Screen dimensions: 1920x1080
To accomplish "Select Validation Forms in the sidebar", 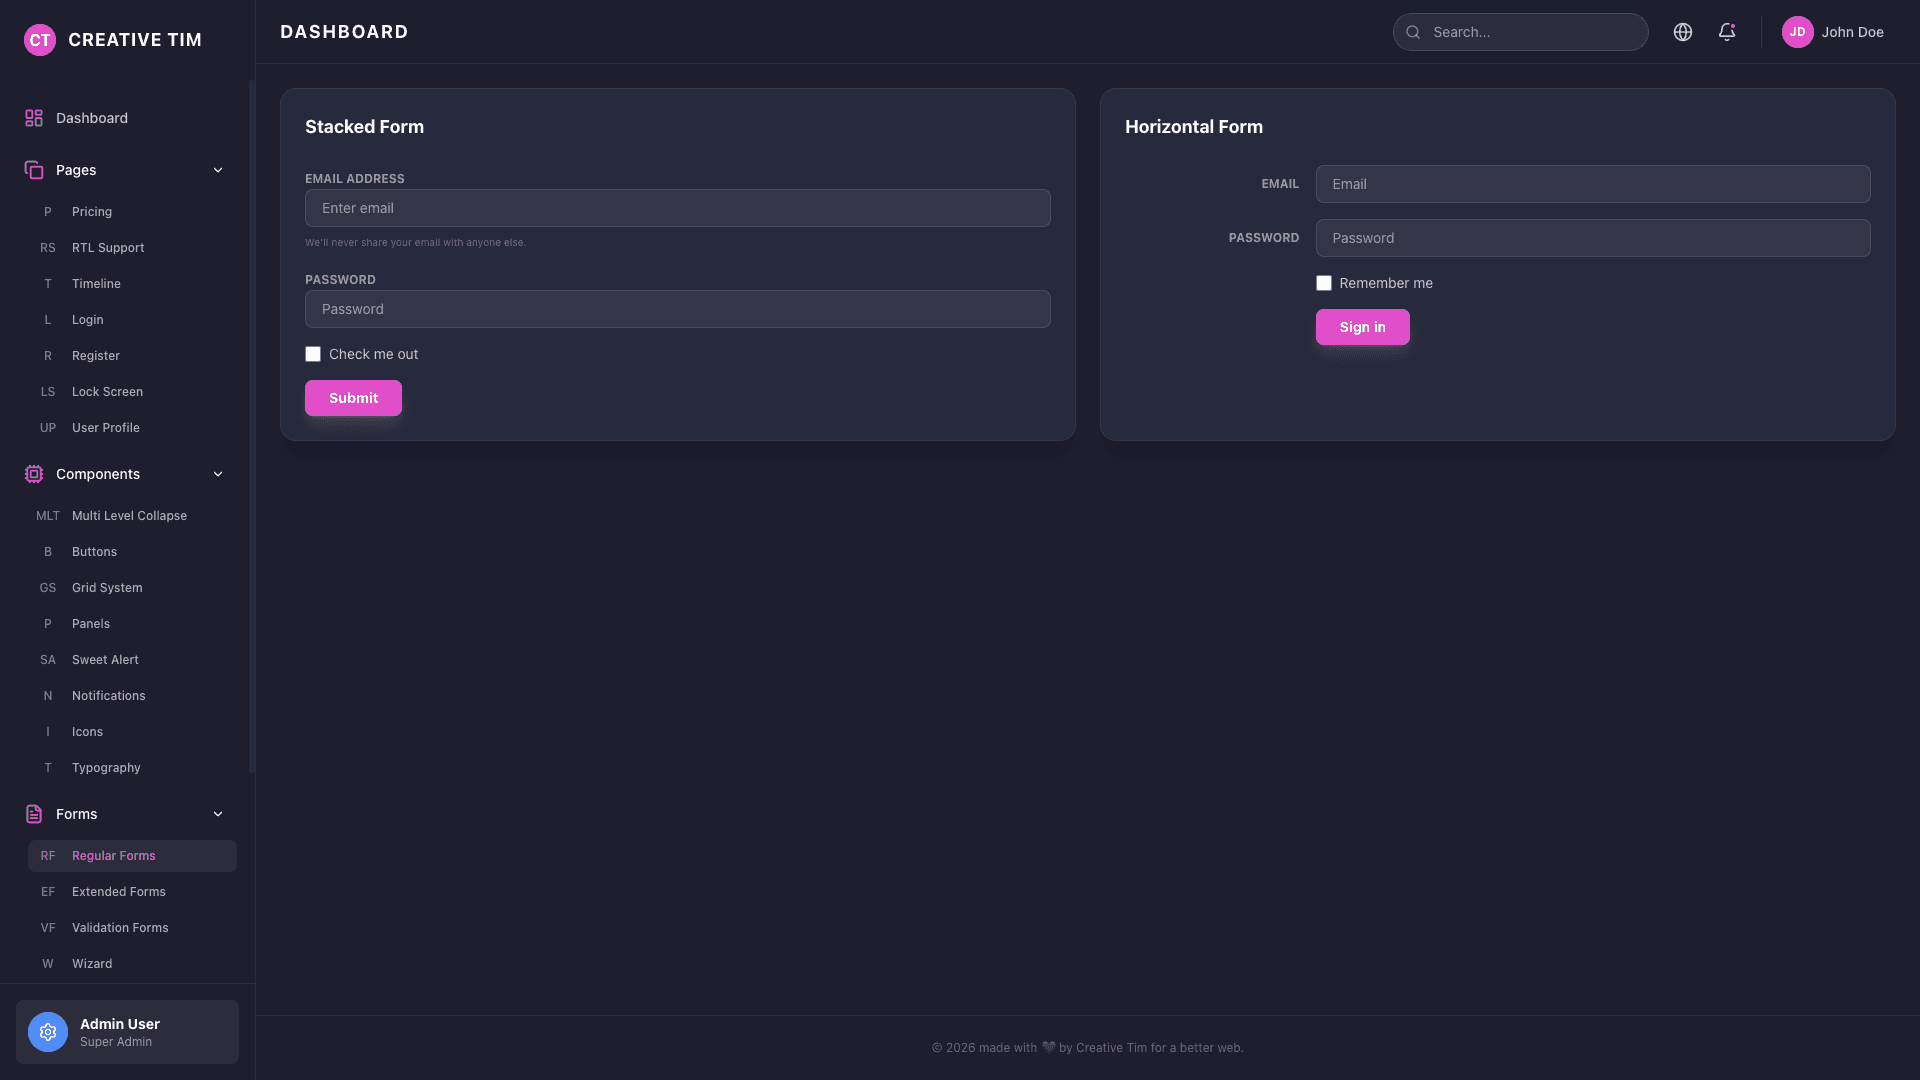I will [120, 927].
